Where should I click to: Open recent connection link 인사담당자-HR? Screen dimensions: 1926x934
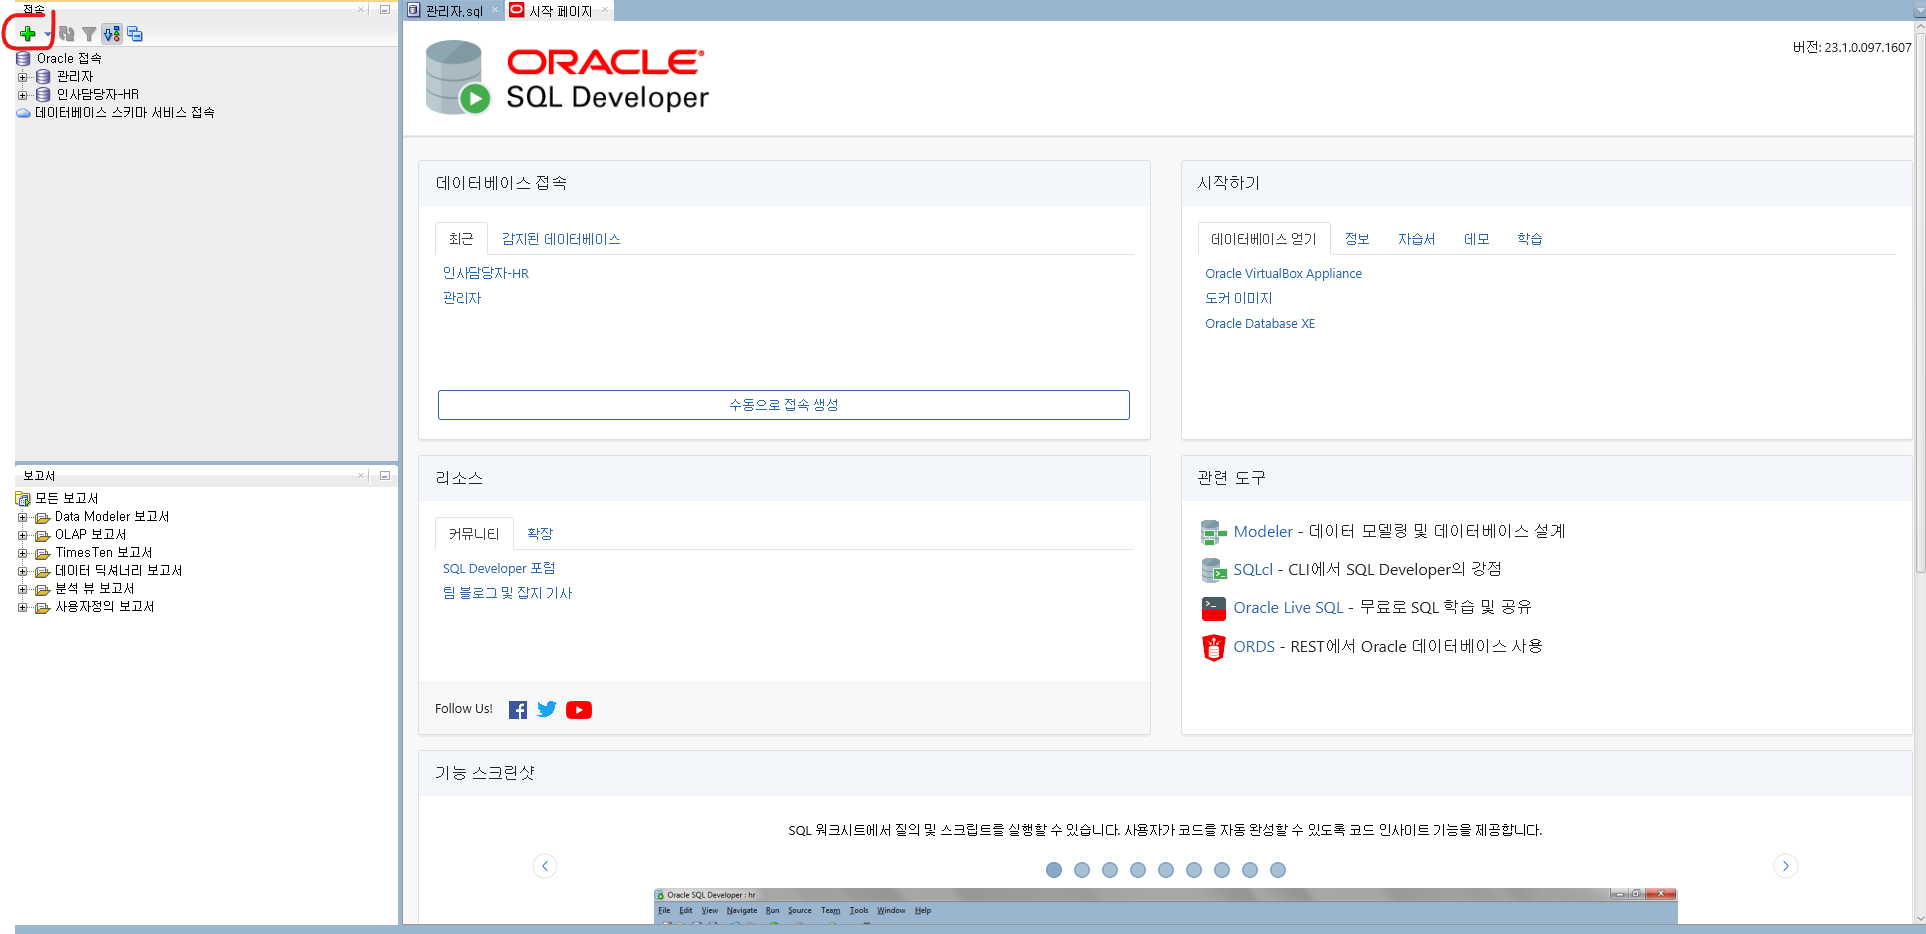pos(486,273)
